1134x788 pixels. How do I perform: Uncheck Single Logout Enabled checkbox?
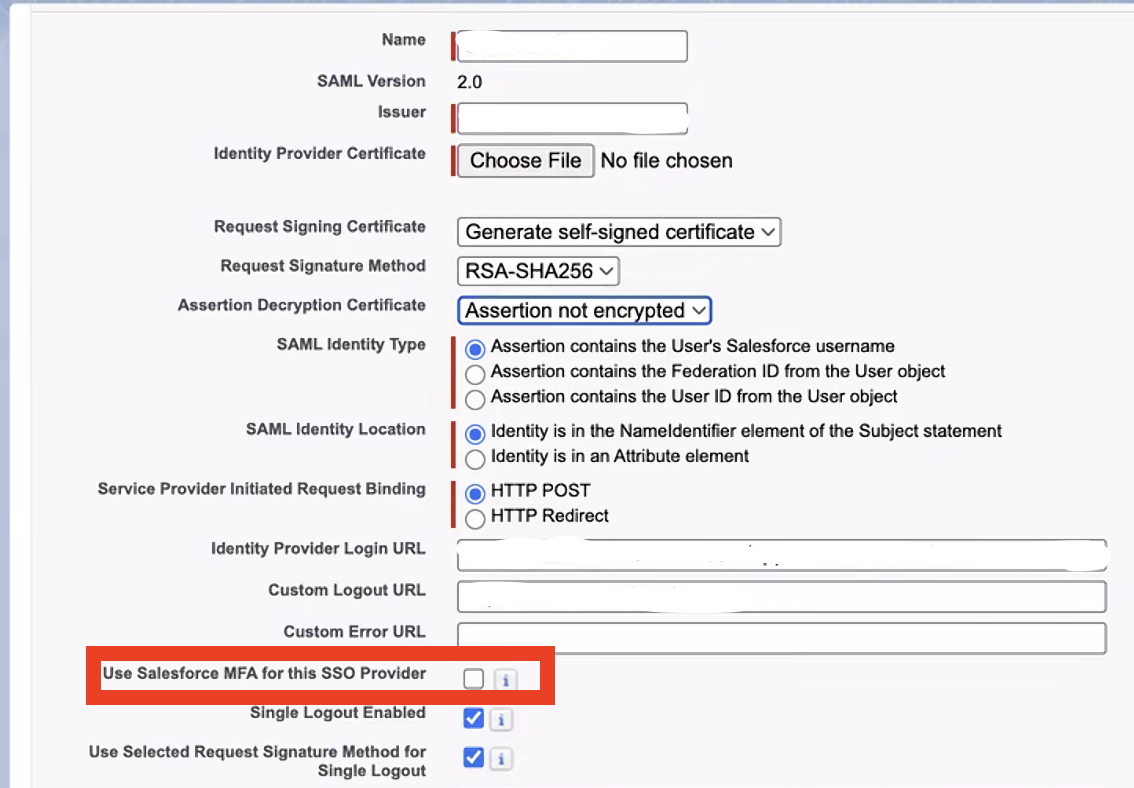pyautogui.click(x=474, y=719)
